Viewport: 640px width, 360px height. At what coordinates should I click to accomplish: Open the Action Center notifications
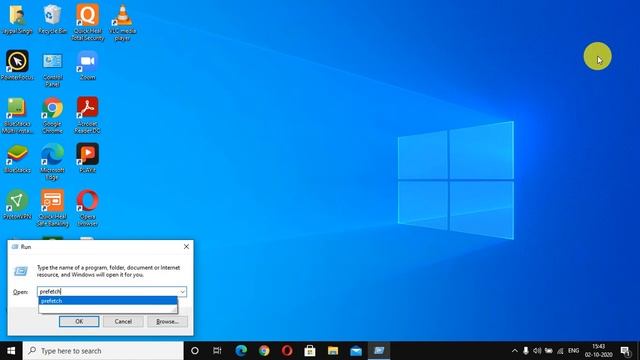[x=625, y=351]
